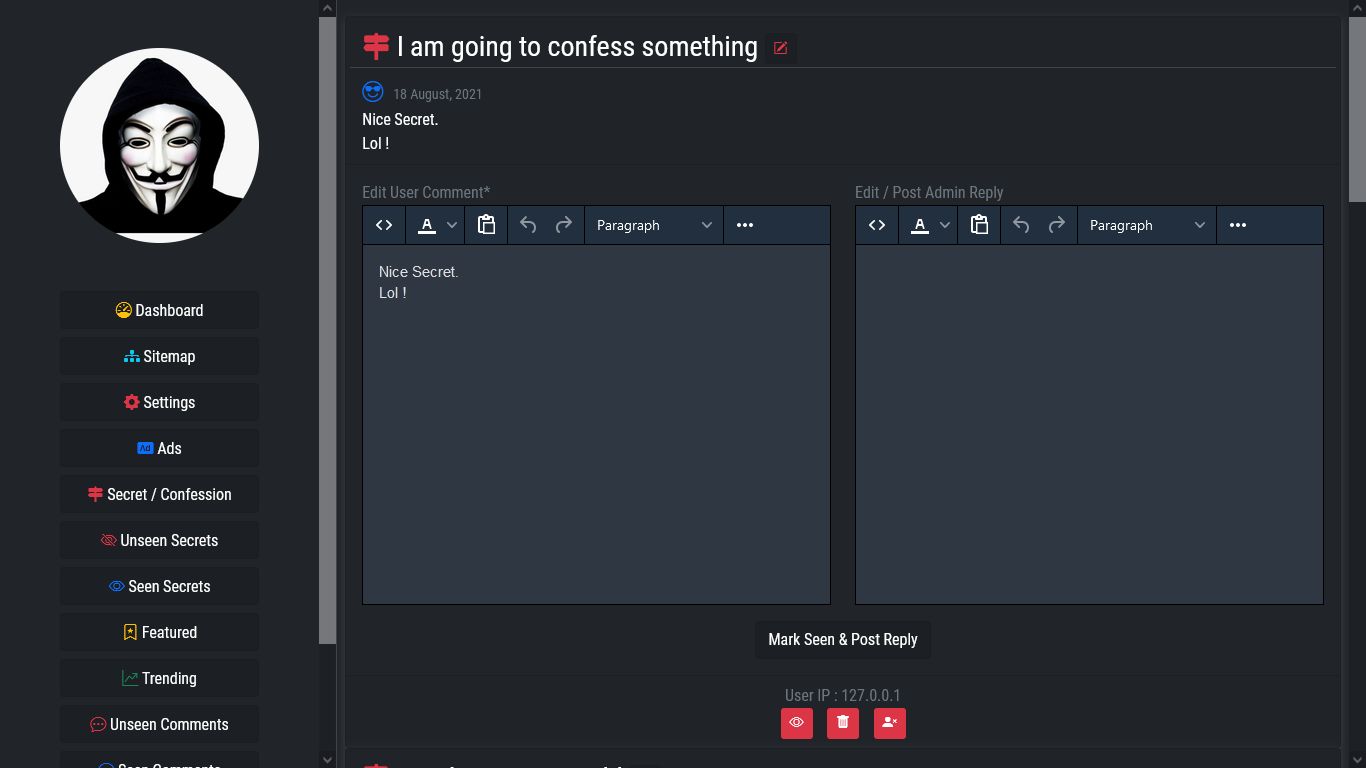1366x768 pixels.
Task: Click the clipboard paste icon in the comment editor
Action: pos(486,224)
